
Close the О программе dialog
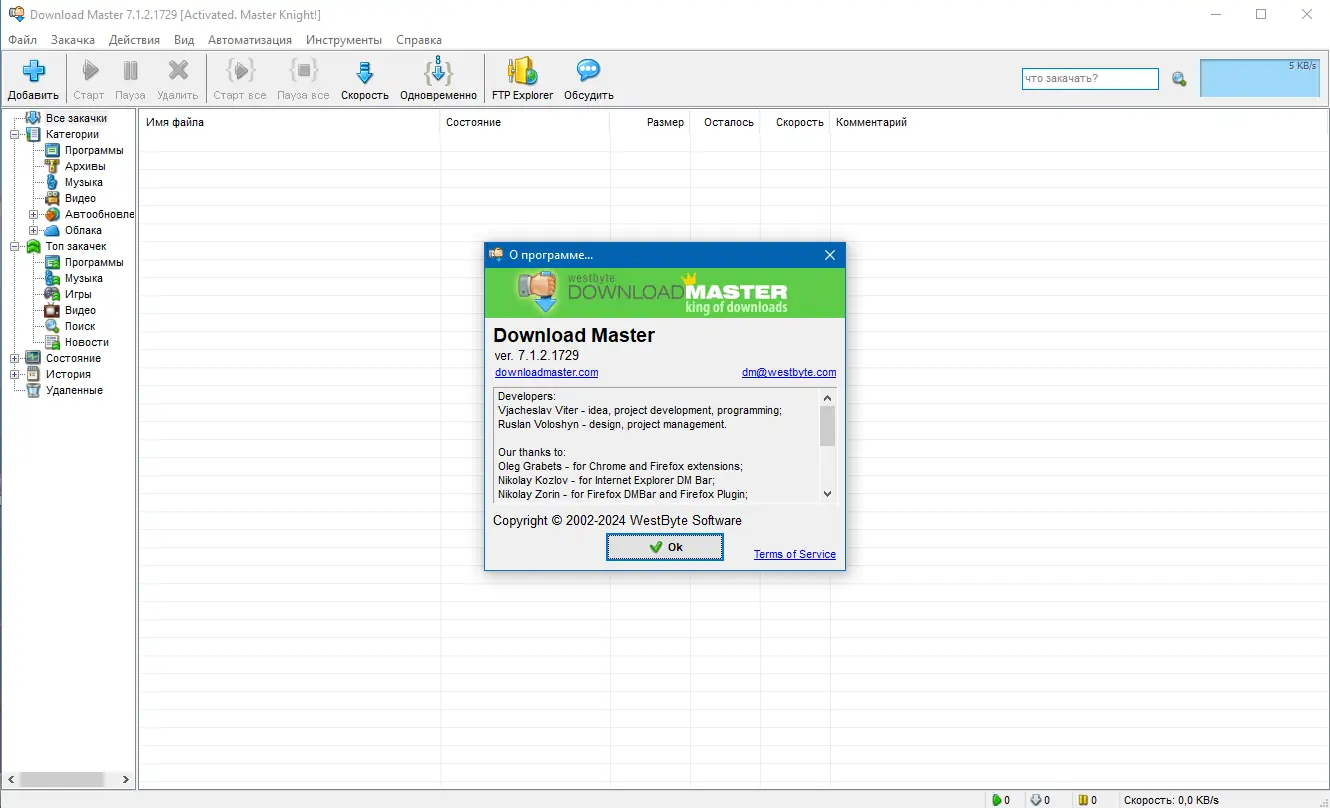830,255
